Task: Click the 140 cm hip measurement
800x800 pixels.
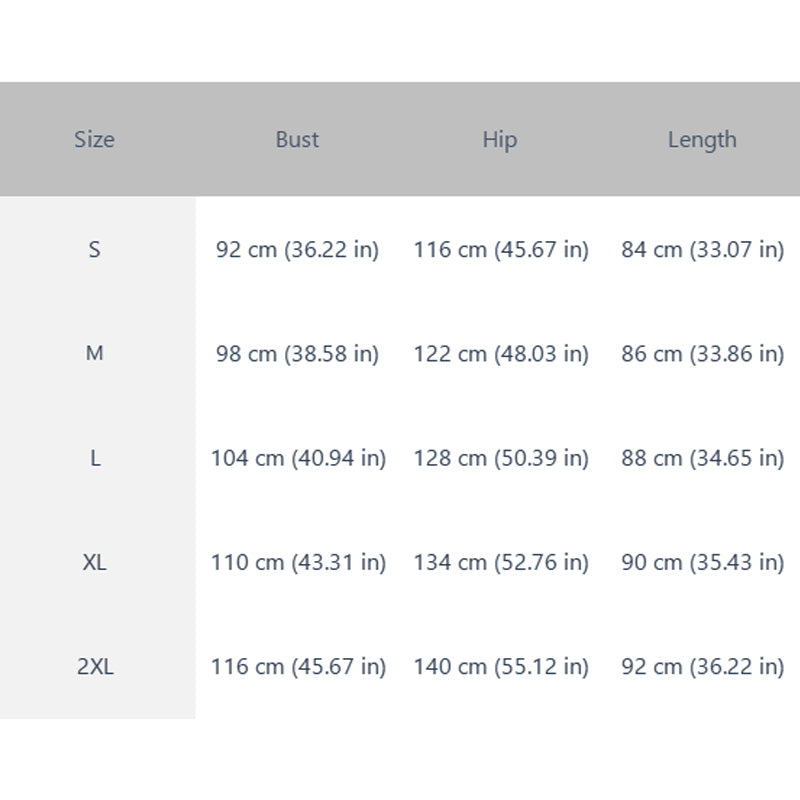Action: click(x=501, y=667)
